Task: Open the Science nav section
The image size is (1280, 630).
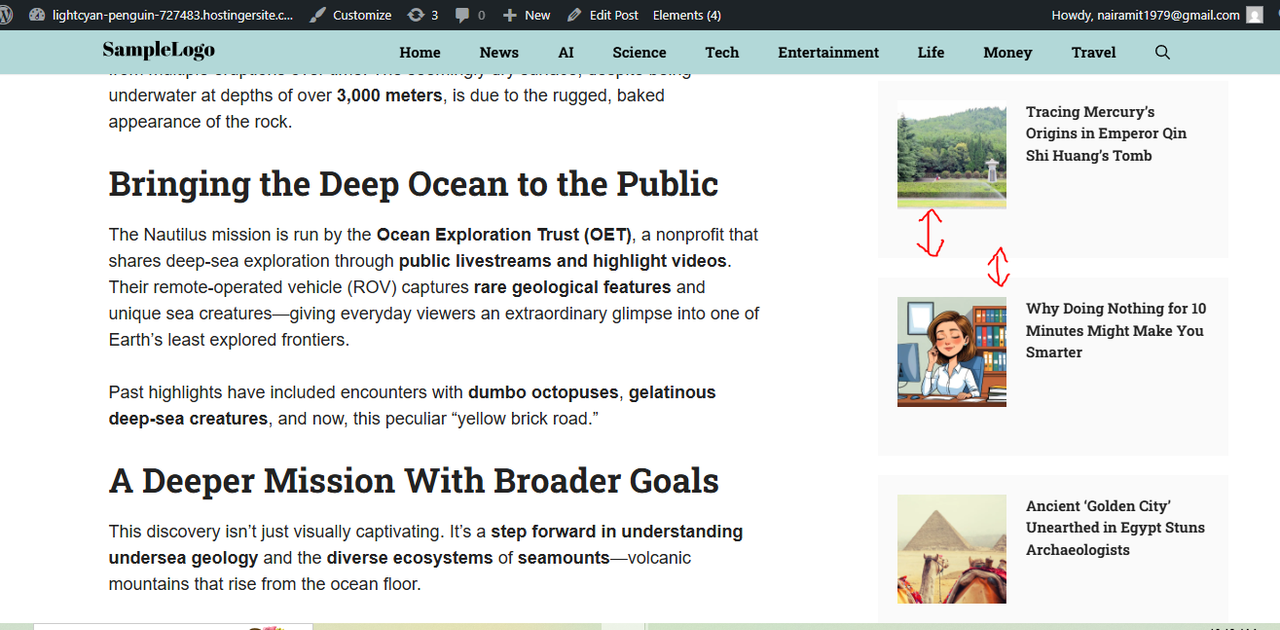Action: pyautogui.click(x=639, y=52)
